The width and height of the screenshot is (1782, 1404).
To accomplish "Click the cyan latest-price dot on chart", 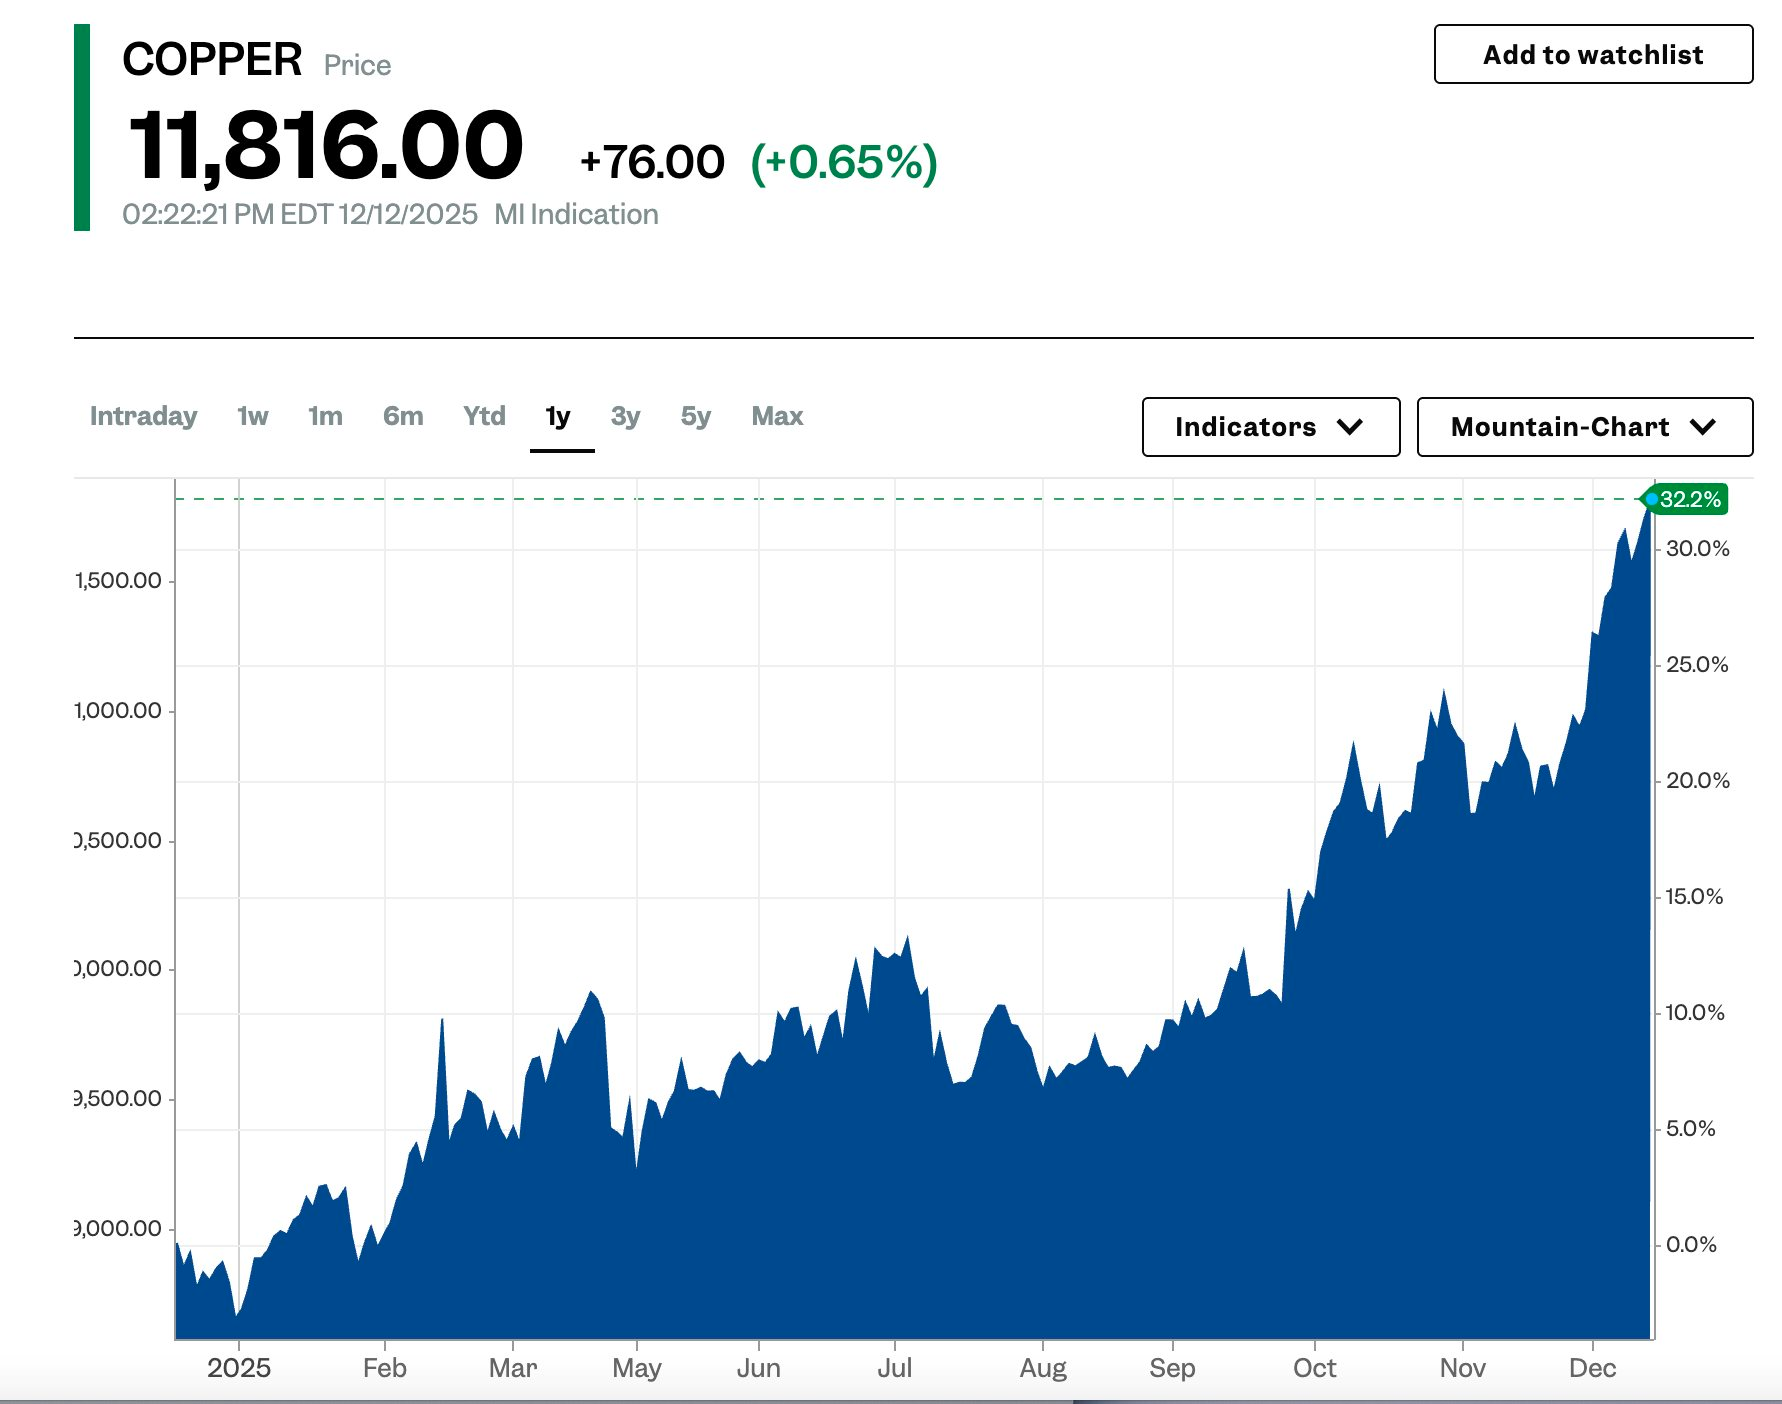I will click(1651, 499).
